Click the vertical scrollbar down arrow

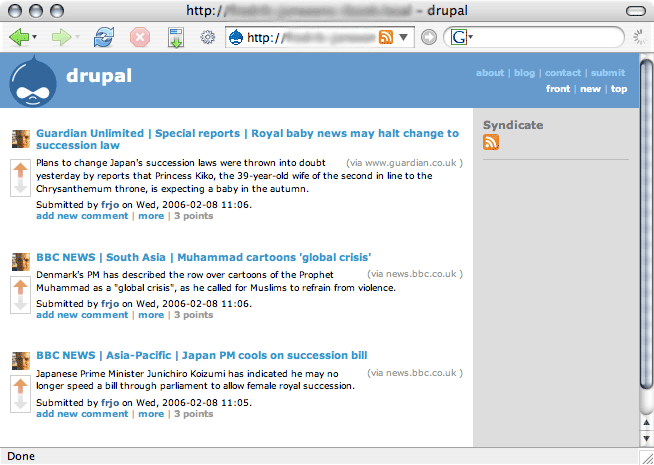click(x=645, y=439)
